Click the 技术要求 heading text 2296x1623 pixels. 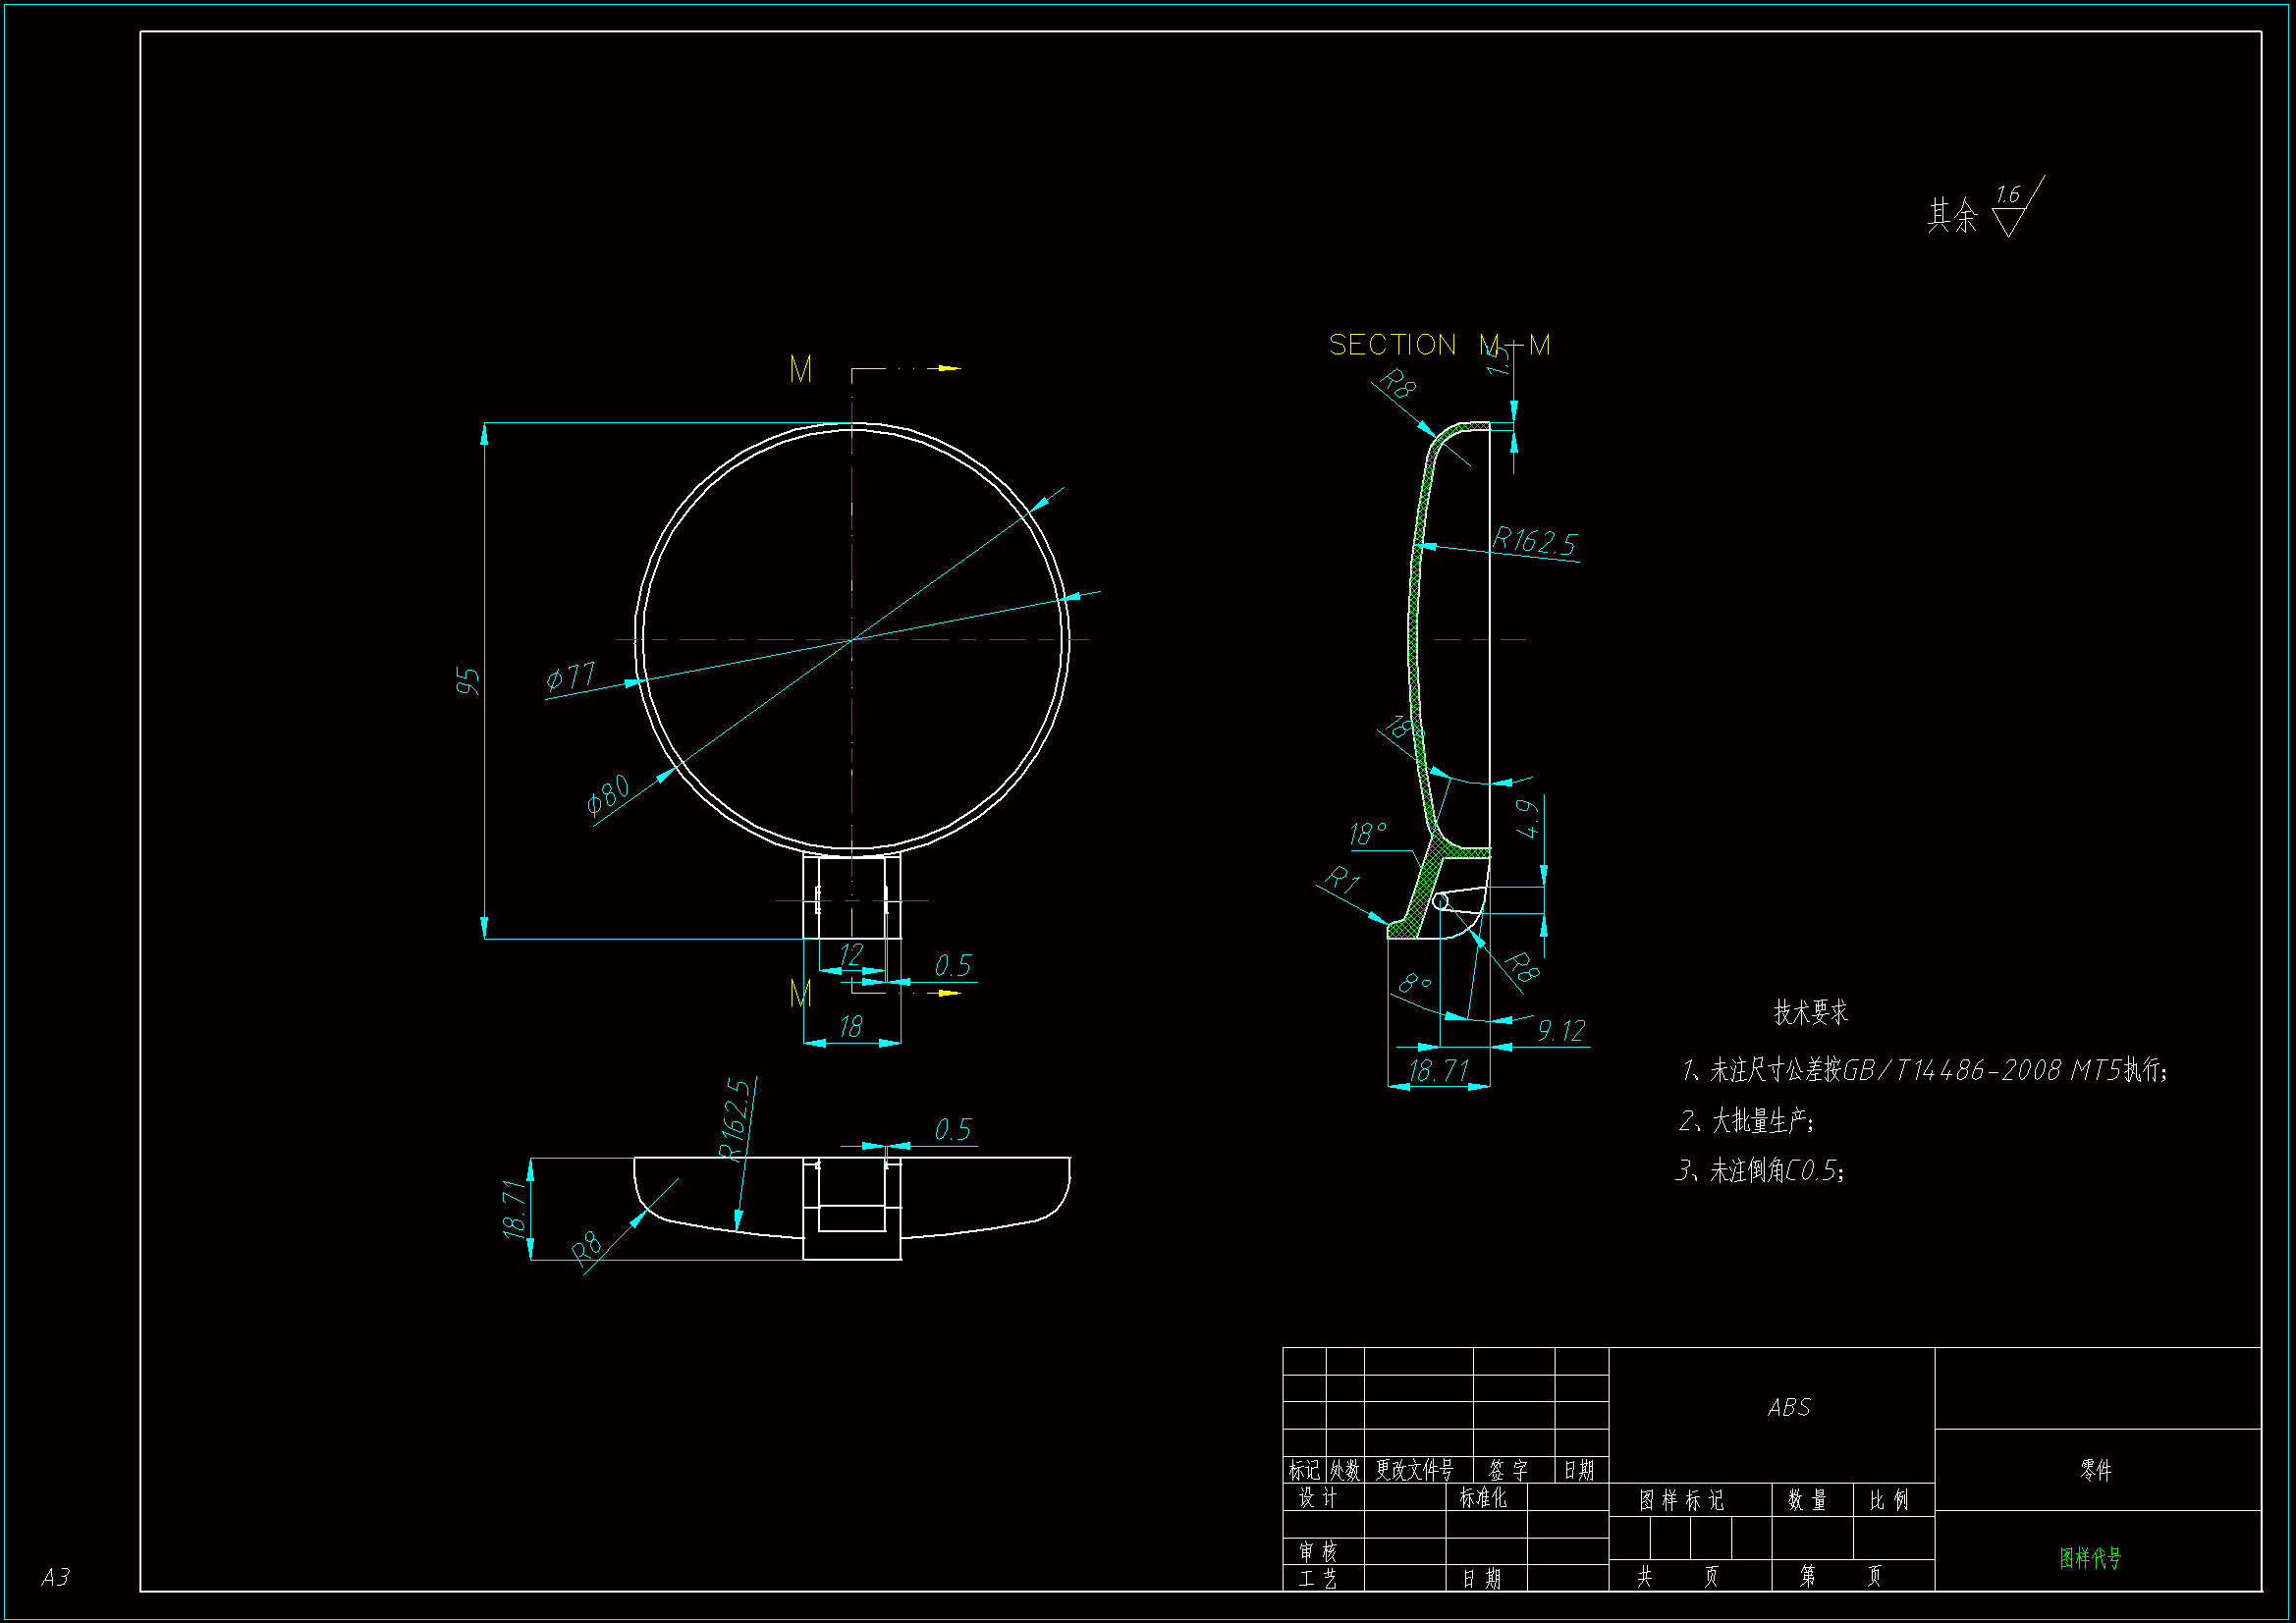(1810, 1013)
